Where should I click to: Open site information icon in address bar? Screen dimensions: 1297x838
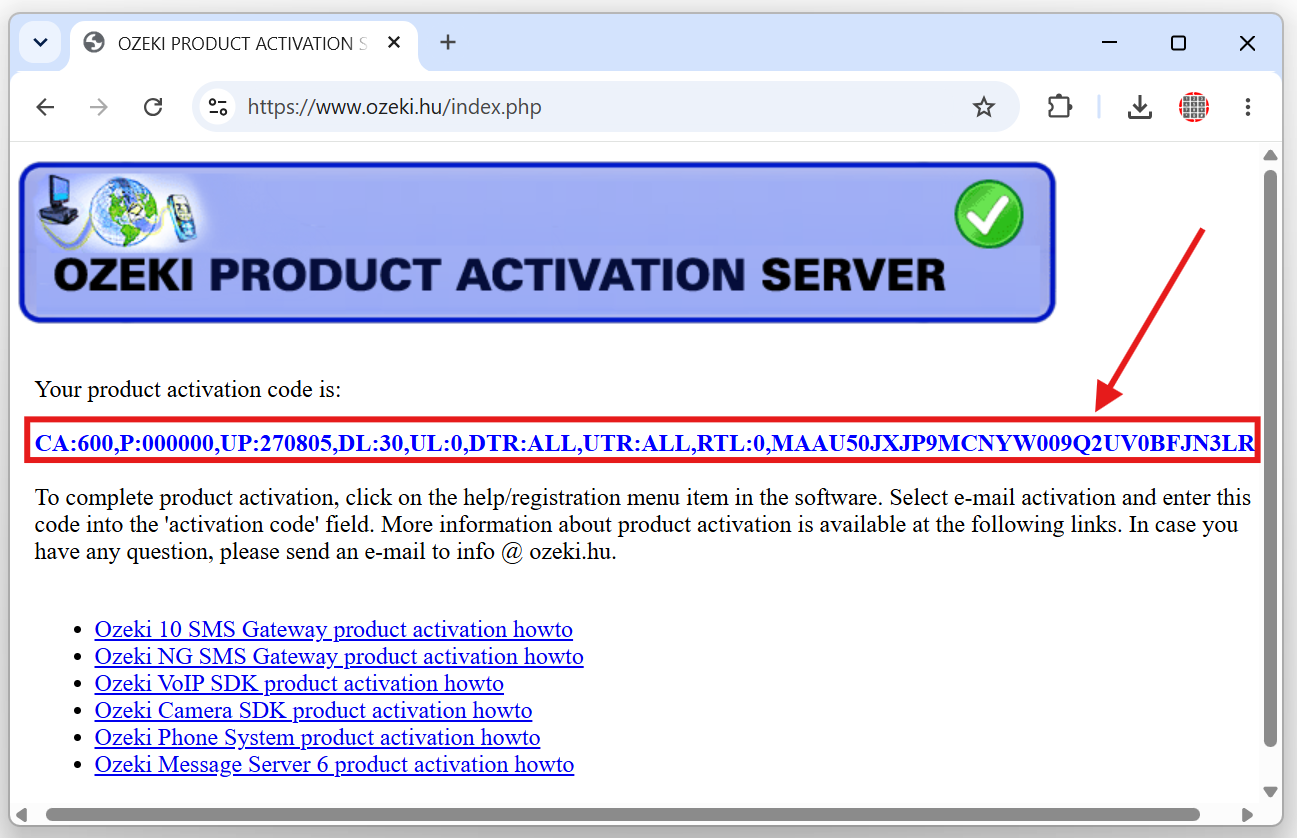(x=217, y=107)
